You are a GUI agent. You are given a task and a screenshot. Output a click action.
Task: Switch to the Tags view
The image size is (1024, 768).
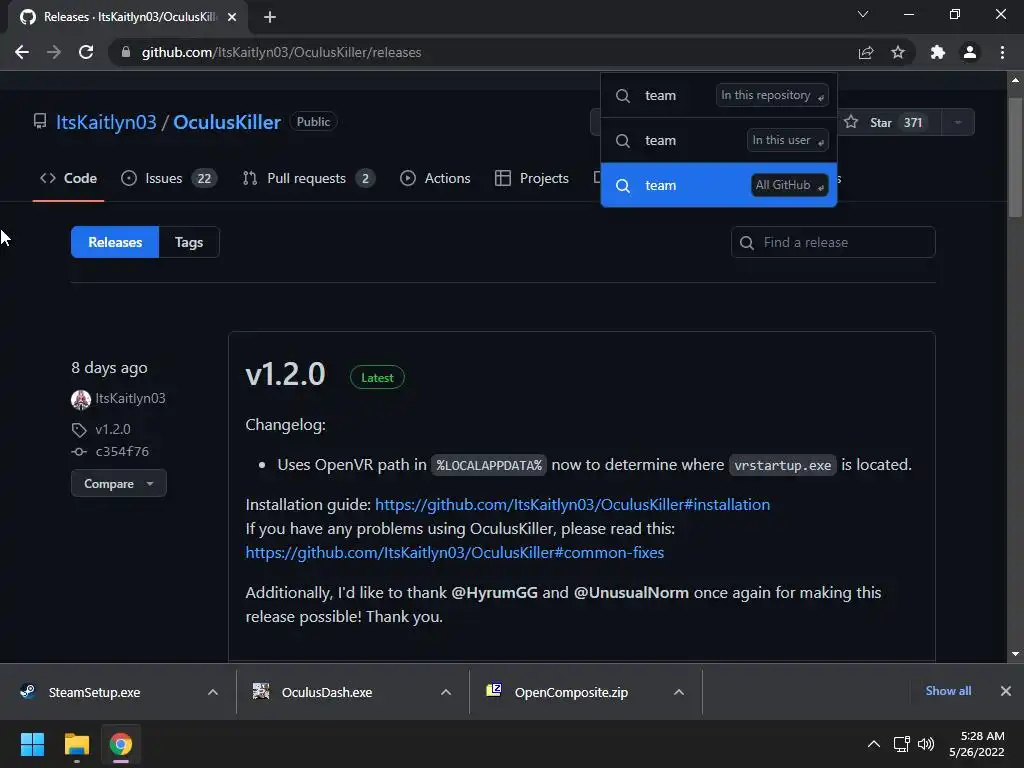pyautogui.click(x=189, y=242)
